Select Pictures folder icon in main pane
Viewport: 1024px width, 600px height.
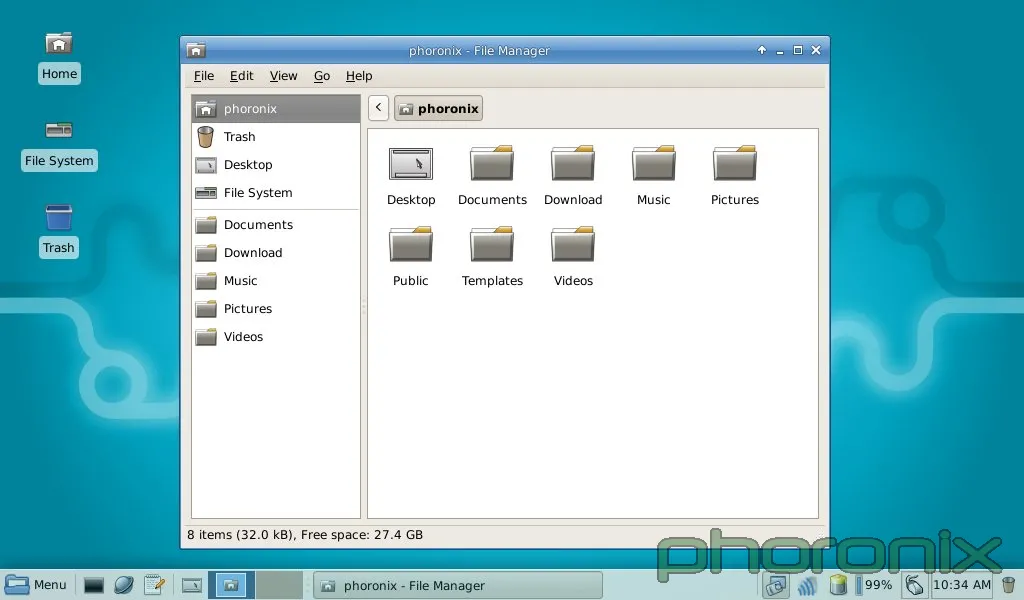[x=735, y=163]
